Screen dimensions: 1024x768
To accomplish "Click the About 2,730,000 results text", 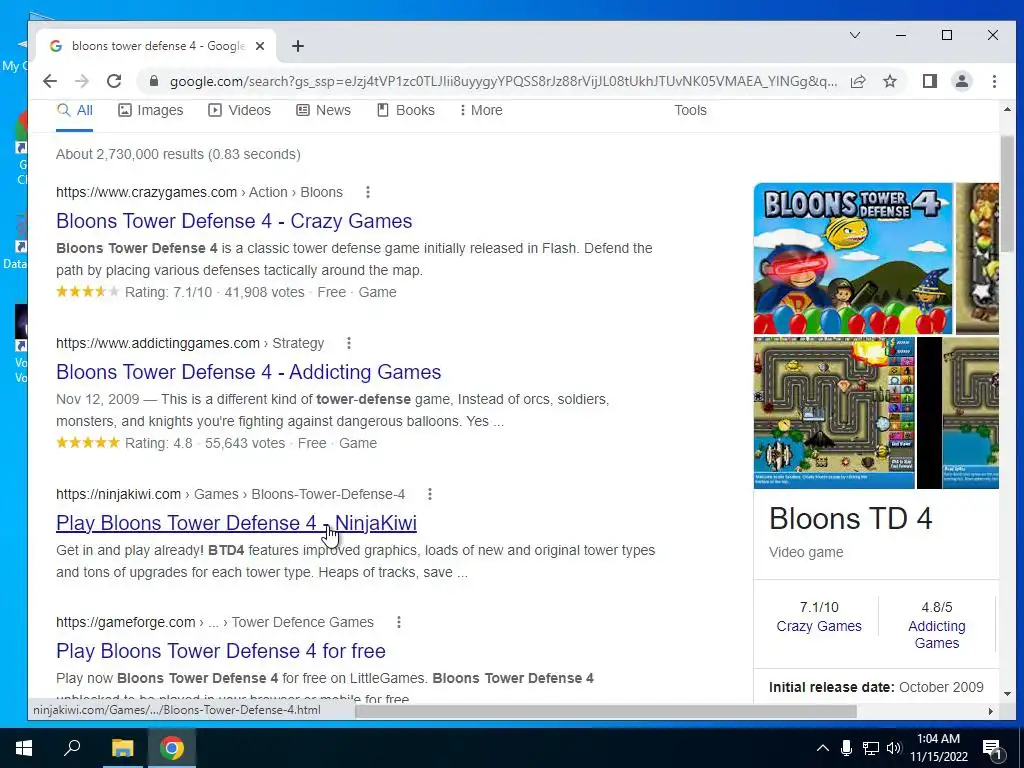I will pos(178,154).
